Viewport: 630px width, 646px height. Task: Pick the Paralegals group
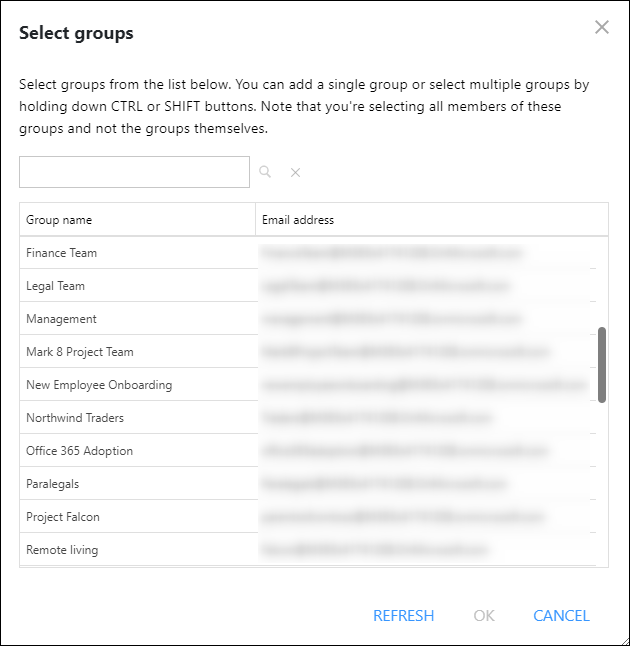point(307,483)
